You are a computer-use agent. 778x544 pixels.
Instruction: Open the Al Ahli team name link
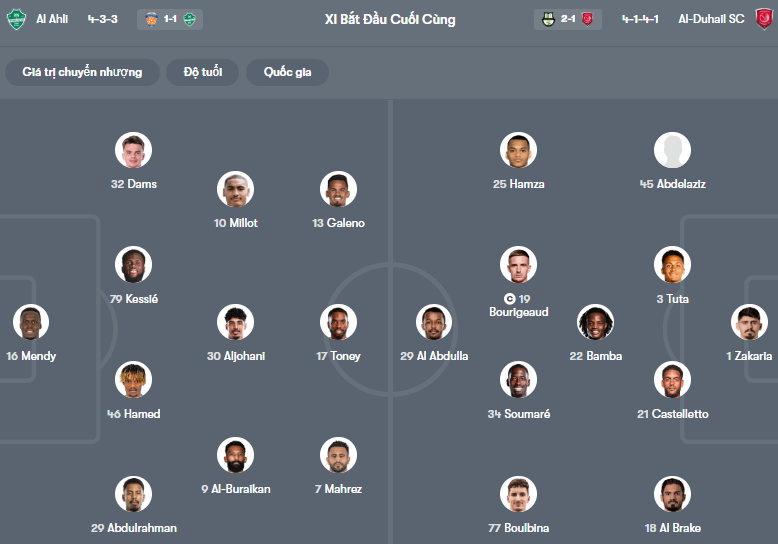click(x=52, y=19)
